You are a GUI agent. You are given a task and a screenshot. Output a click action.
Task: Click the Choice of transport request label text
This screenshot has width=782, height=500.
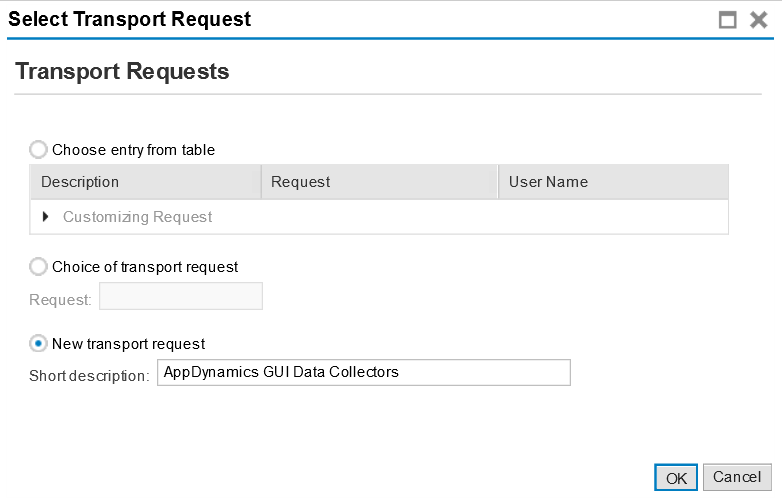pyautogui.click(x=145, y=267)
